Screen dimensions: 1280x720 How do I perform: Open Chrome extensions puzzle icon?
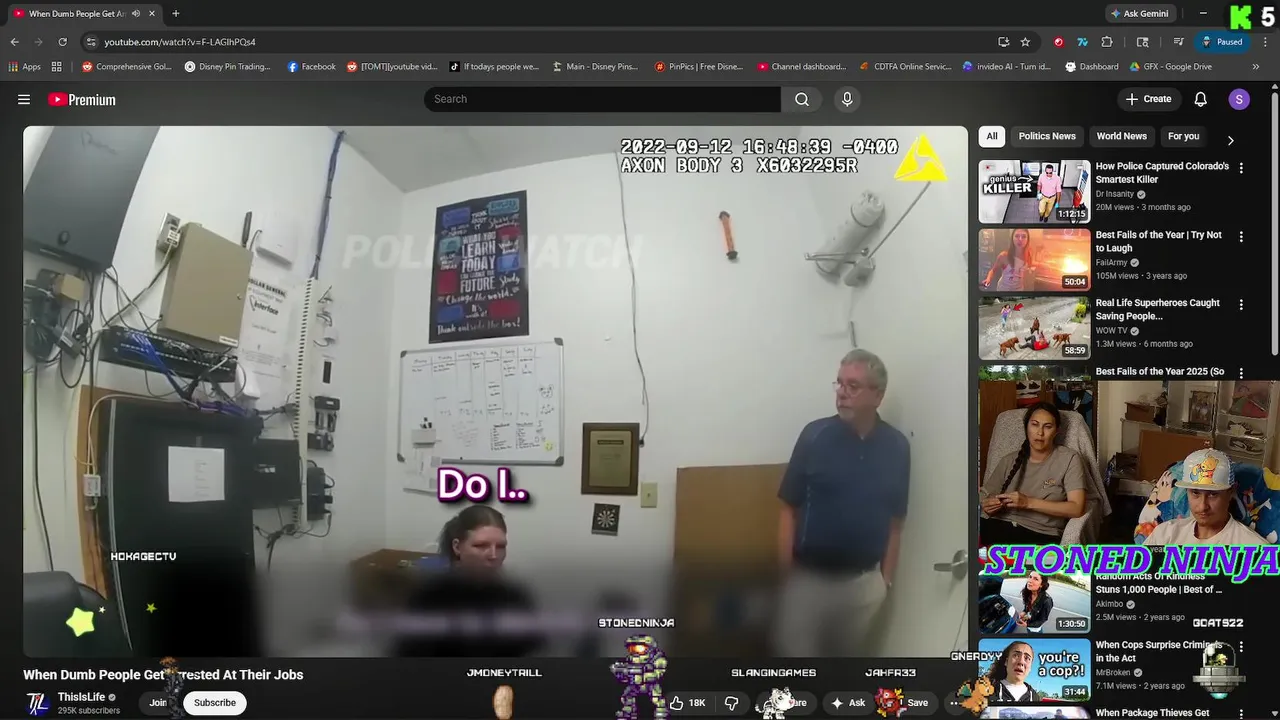point(1107,42)
